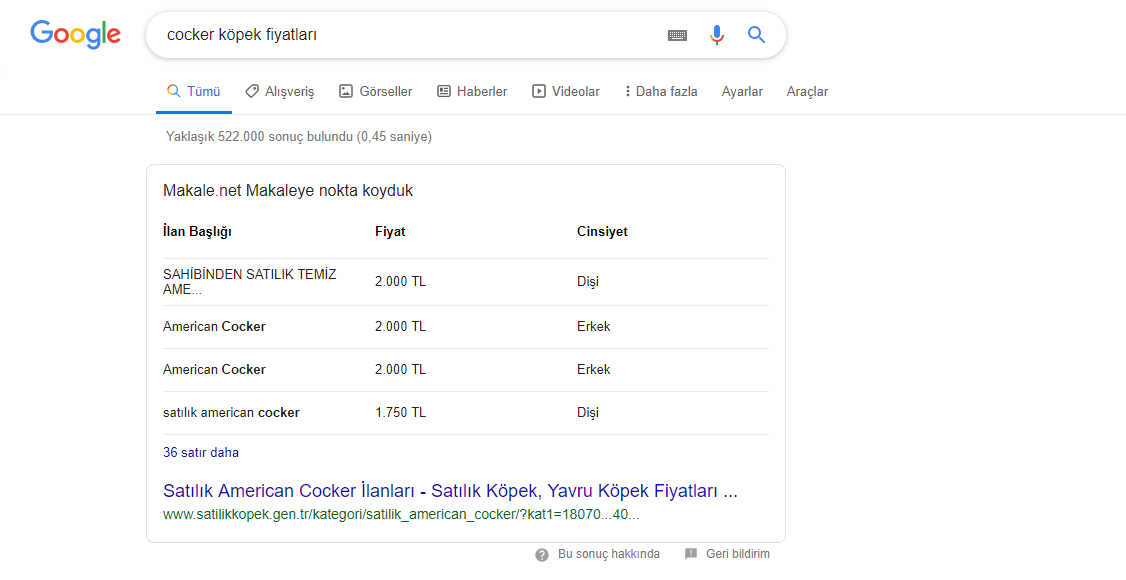The width and height of the screenshot is (1126, 580).
Task: Click Makale.net Makaleye nokta koyduk heading
Action: [288, 191]
